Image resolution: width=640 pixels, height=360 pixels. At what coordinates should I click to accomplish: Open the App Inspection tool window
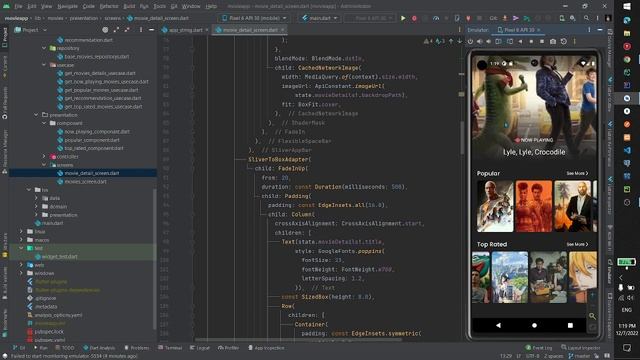pos(266,348)
